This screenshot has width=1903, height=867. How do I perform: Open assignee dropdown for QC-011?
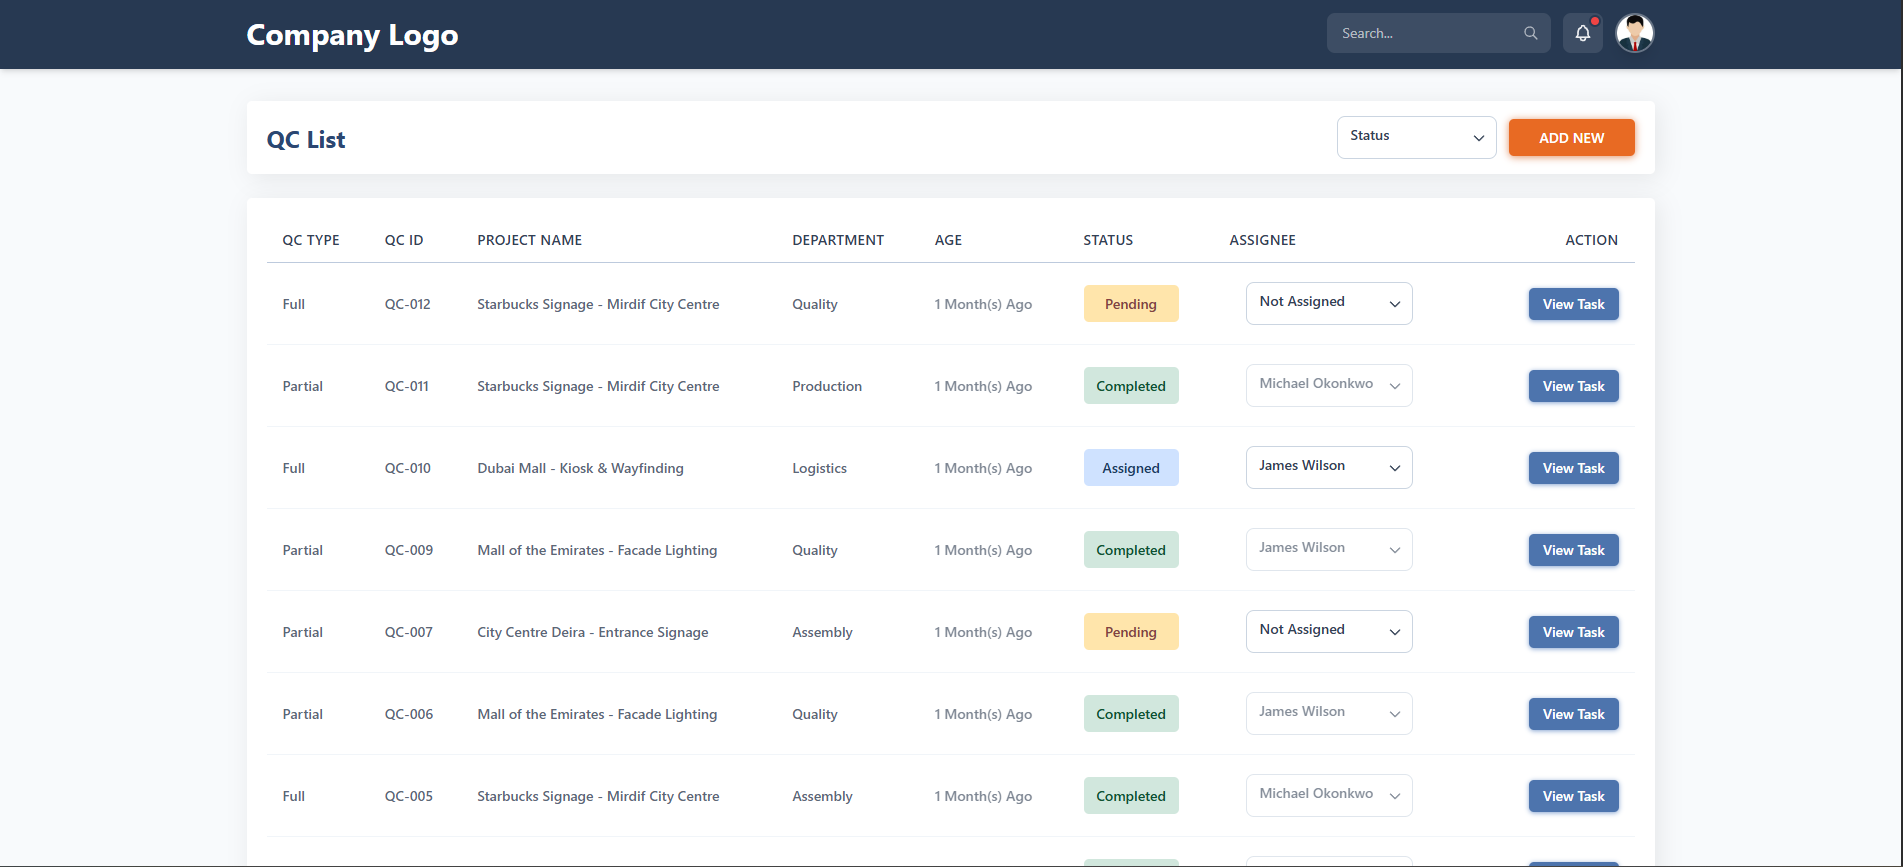tap(1329, 385)
